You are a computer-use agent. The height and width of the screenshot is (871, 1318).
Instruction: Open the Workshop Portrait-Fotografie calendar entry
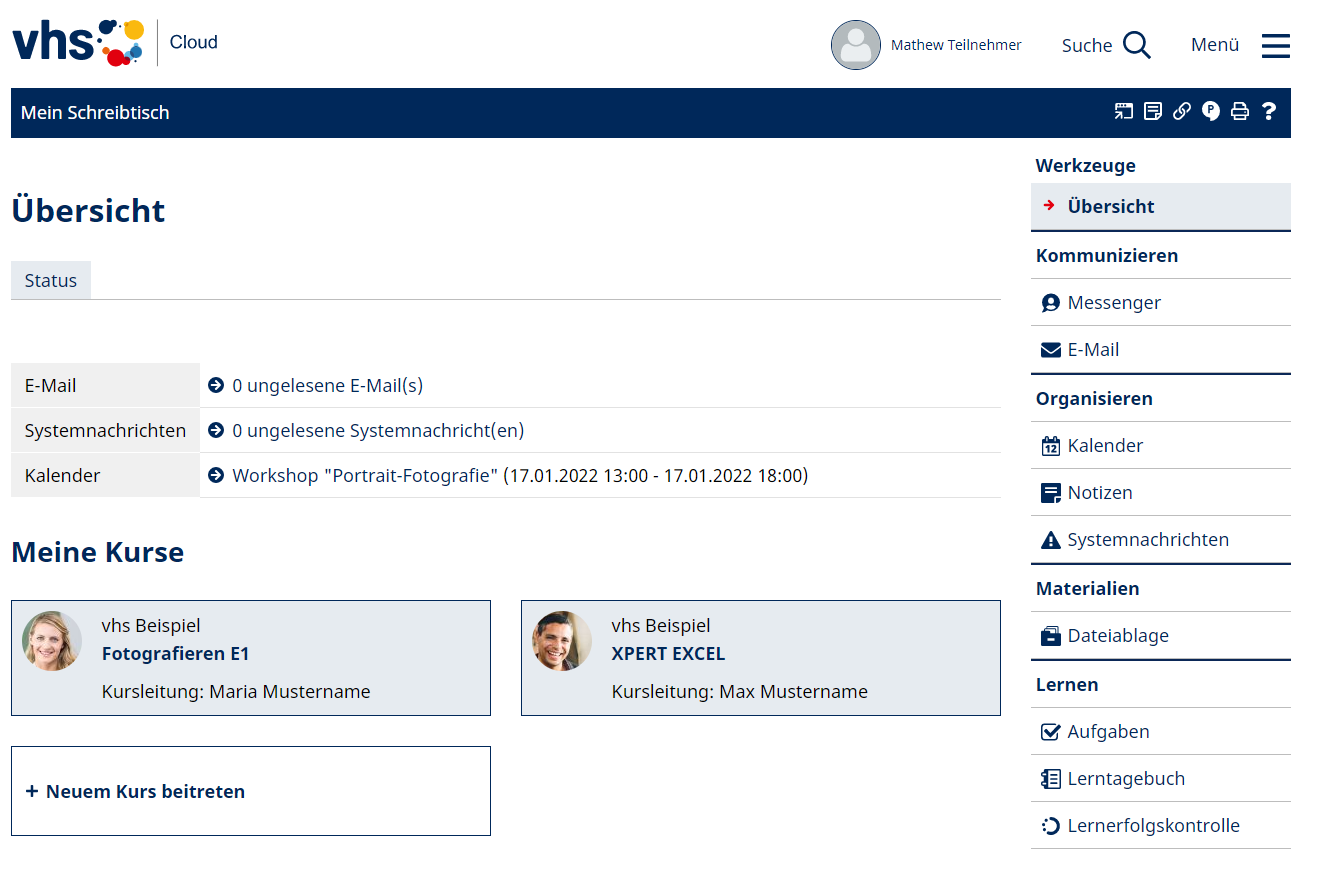click(x=519, y=475)
